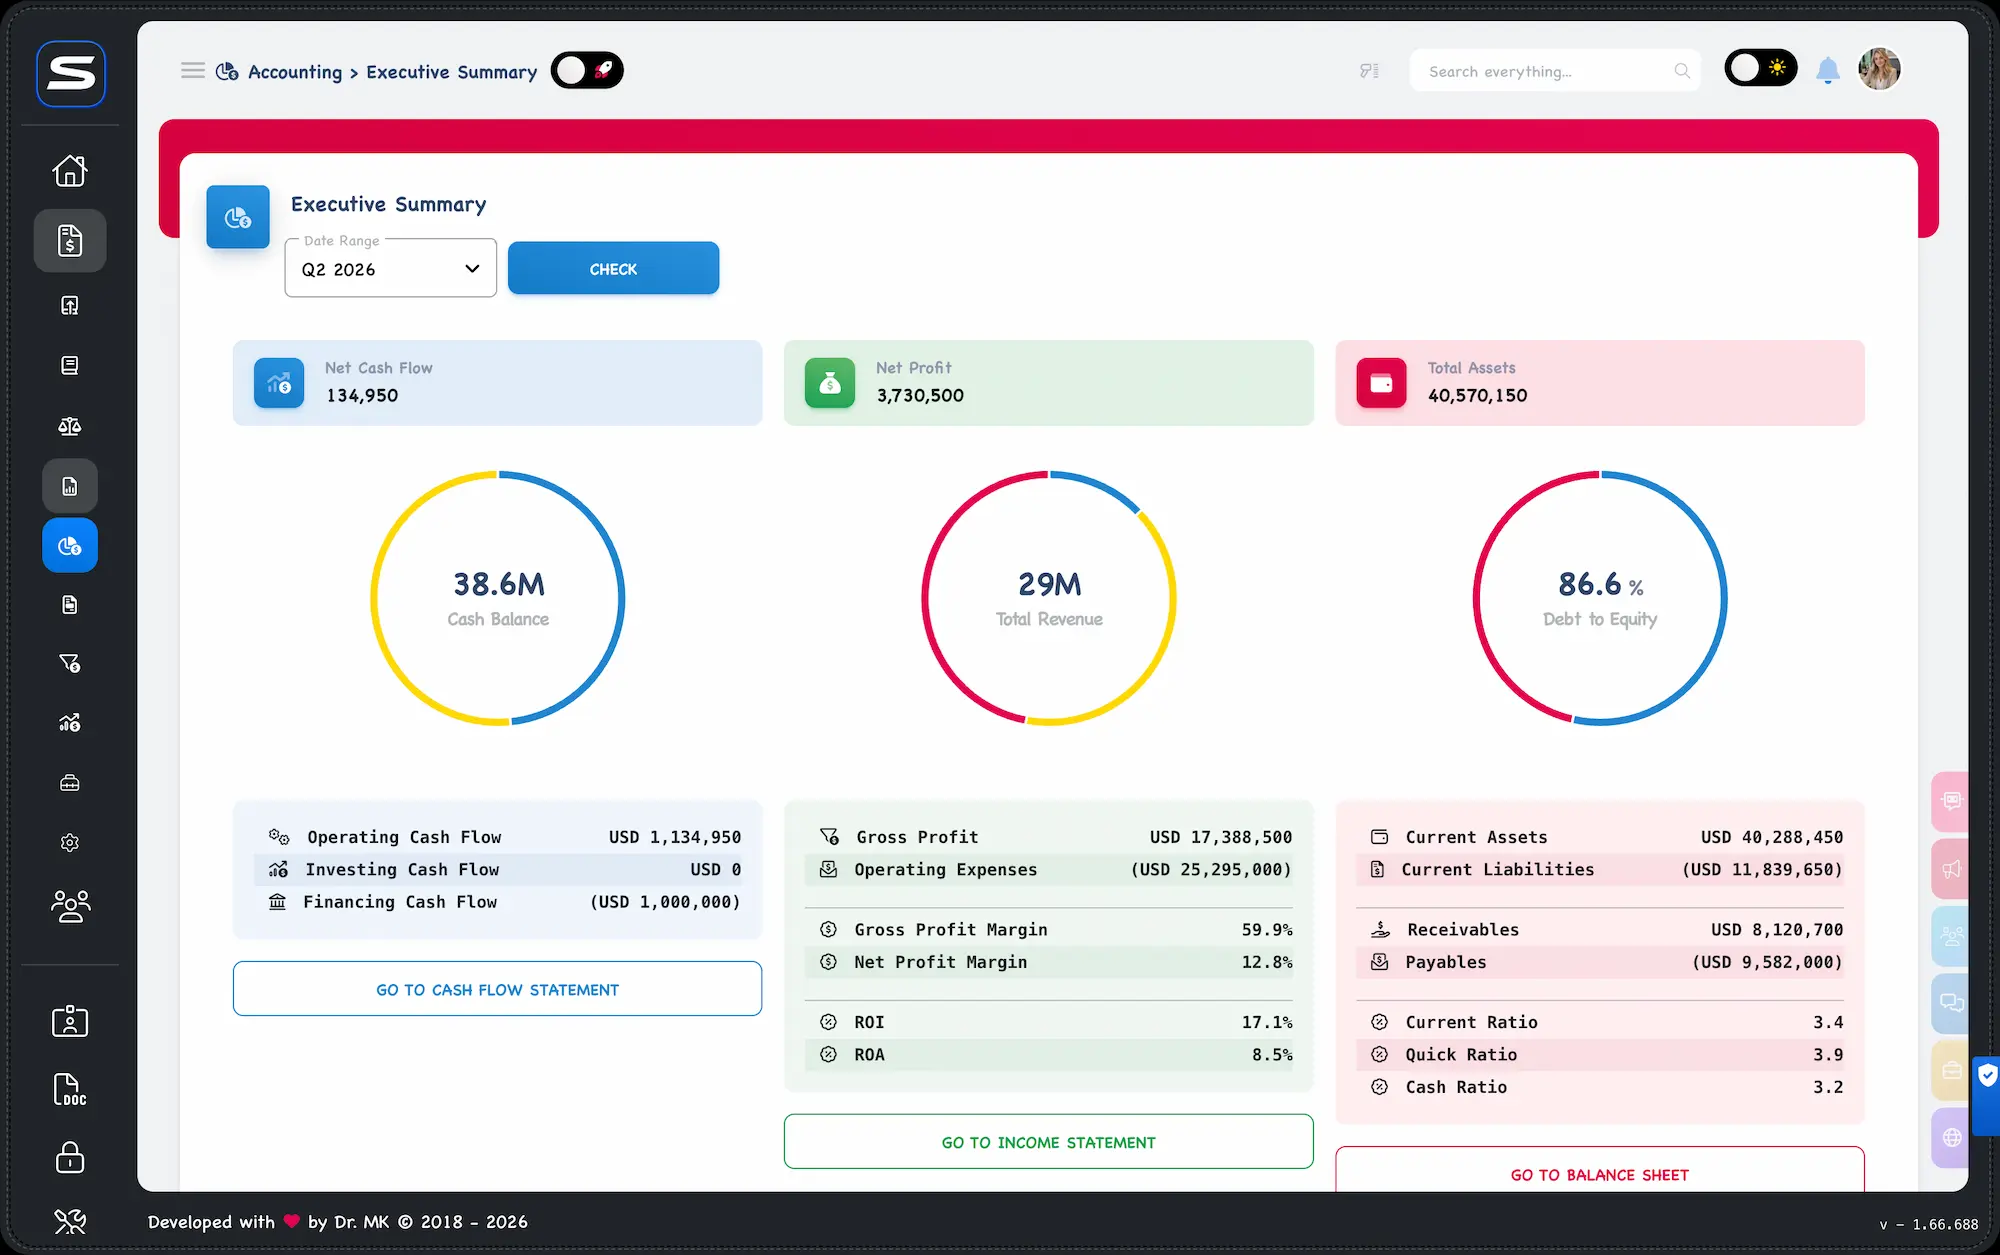Open the invoice document sidebar icon
The image size is (2000, 1255).
[70, 240]
